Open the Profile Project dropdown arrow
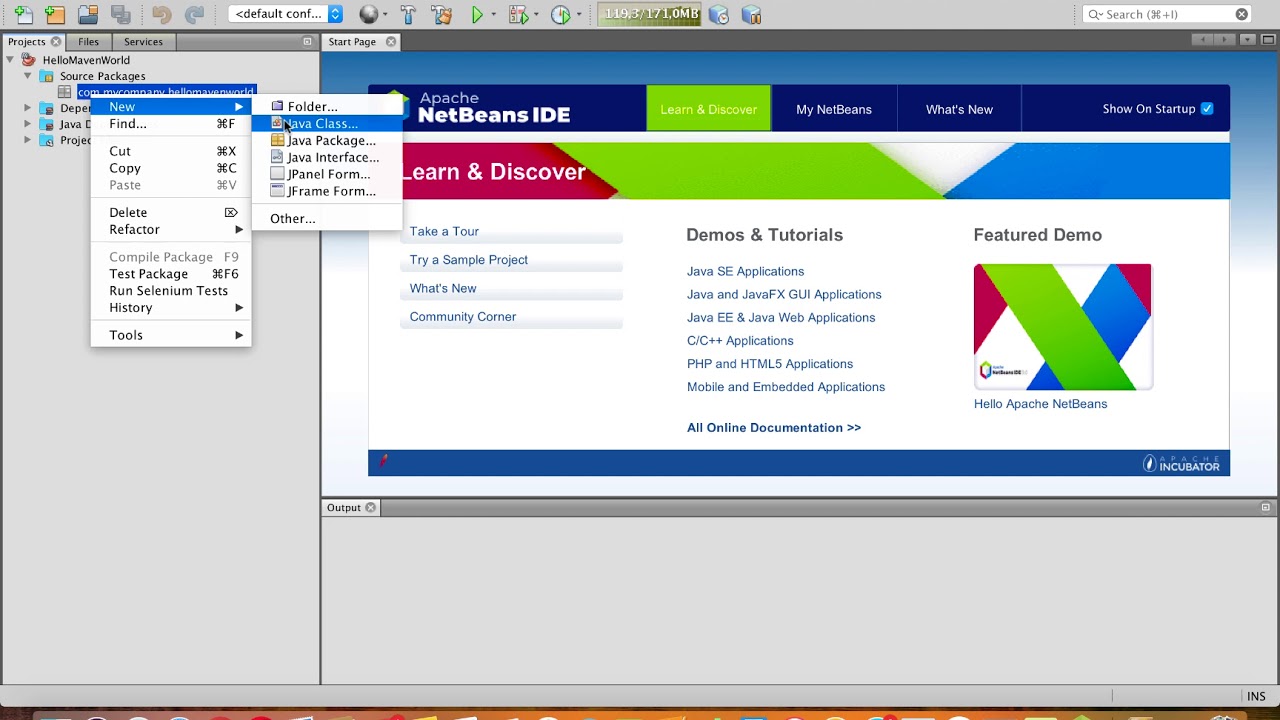This screenshot has width=1280, height=720. (578, 15)
